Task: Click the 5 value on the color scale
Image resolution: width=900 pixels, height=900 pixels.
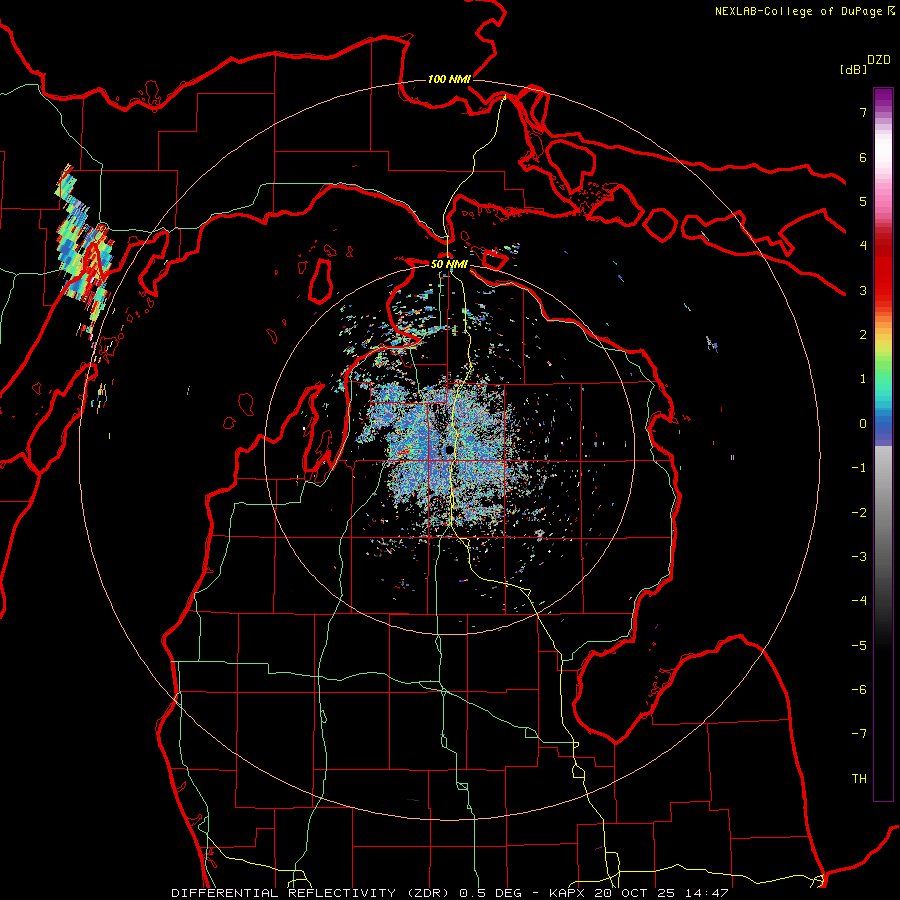Action: pos(863,201)
